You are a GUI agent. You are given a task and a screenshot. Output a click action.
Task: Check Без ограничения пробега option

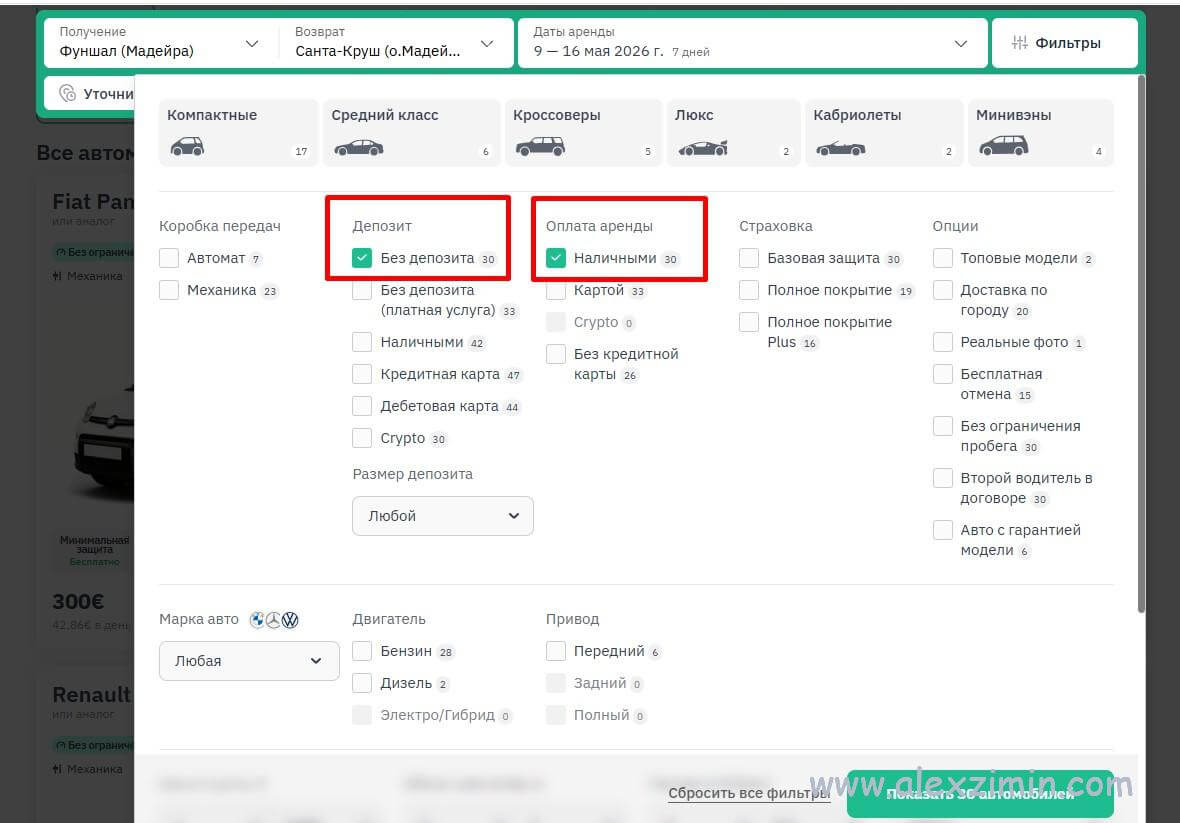click(x=943, y=426)
